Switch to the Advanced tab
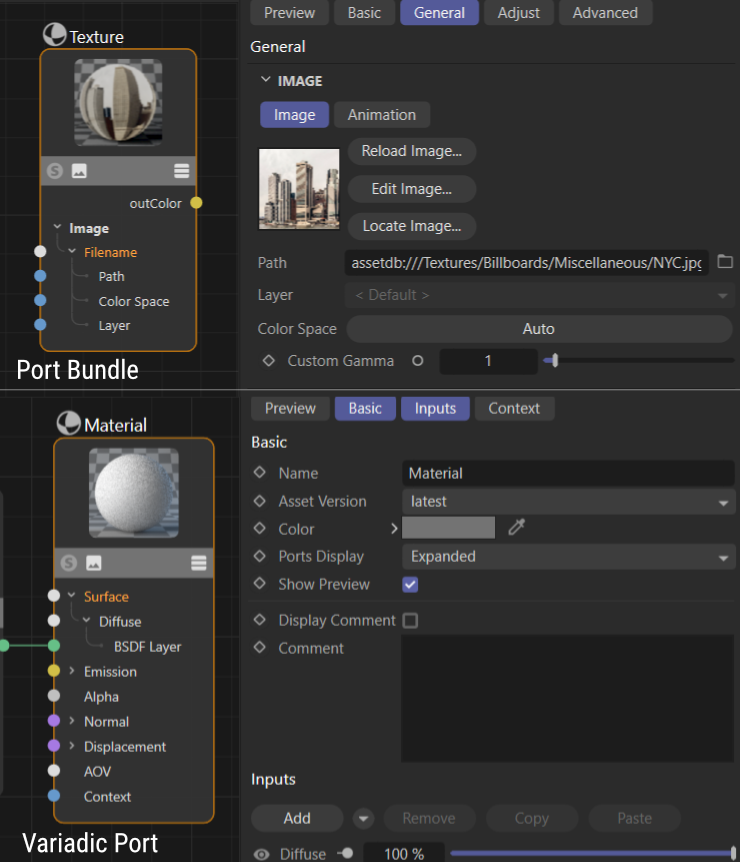The image size is (740, 862). pos(605,13)
